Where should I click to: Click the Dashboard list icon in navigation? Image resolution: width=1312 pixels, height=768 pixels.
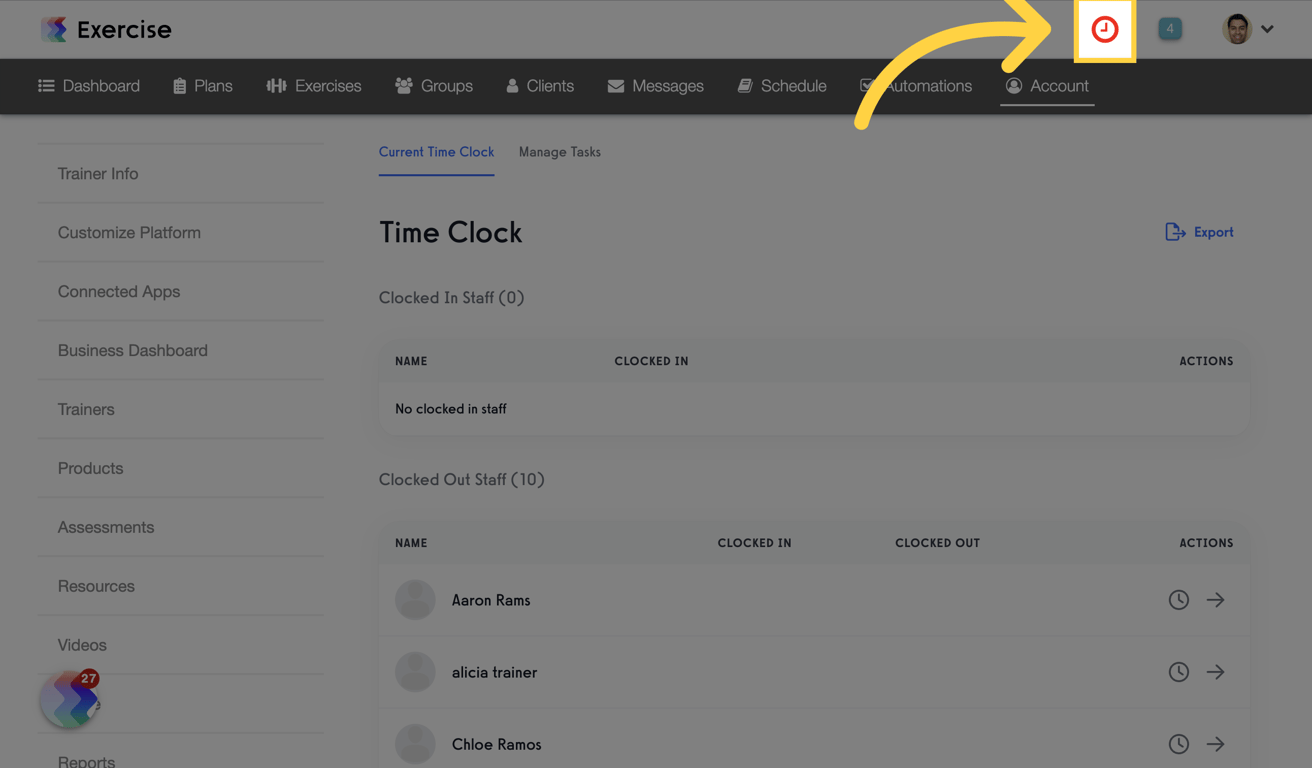(x=45, y=85)
